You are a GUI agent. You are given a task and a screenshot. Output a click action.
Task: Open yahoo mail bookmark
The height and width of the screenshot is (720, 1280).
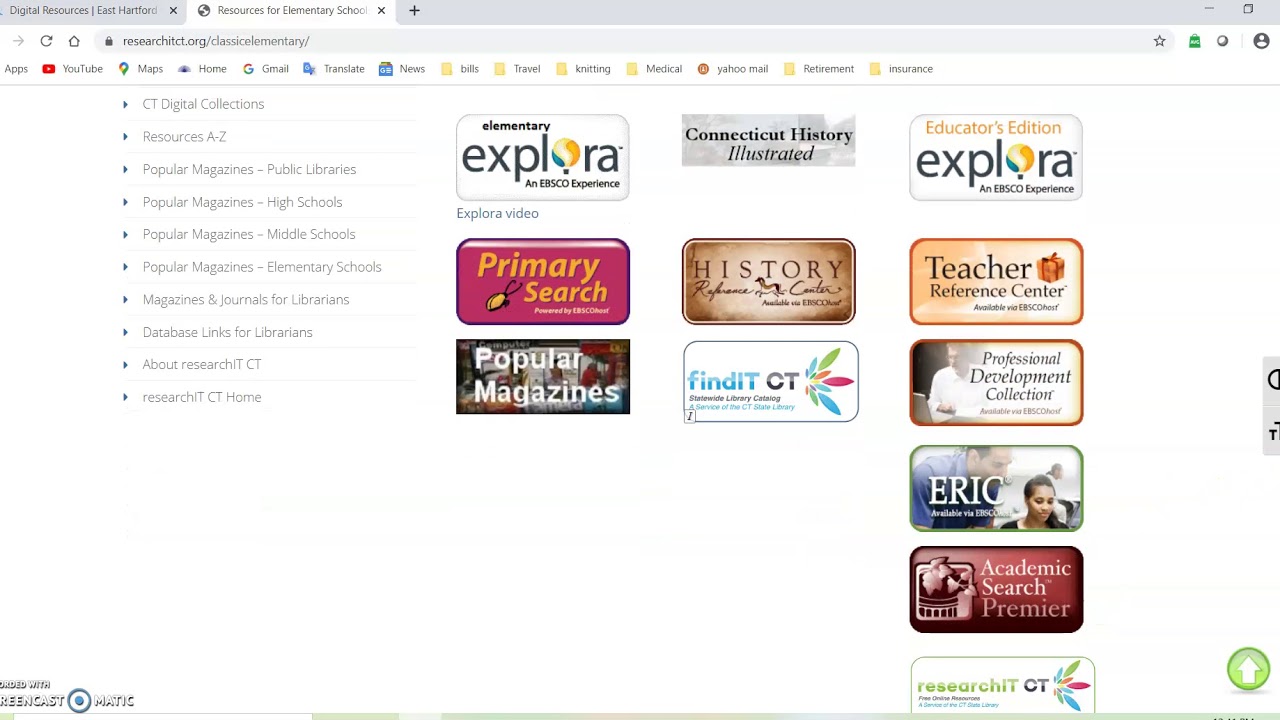pos(733,69)
